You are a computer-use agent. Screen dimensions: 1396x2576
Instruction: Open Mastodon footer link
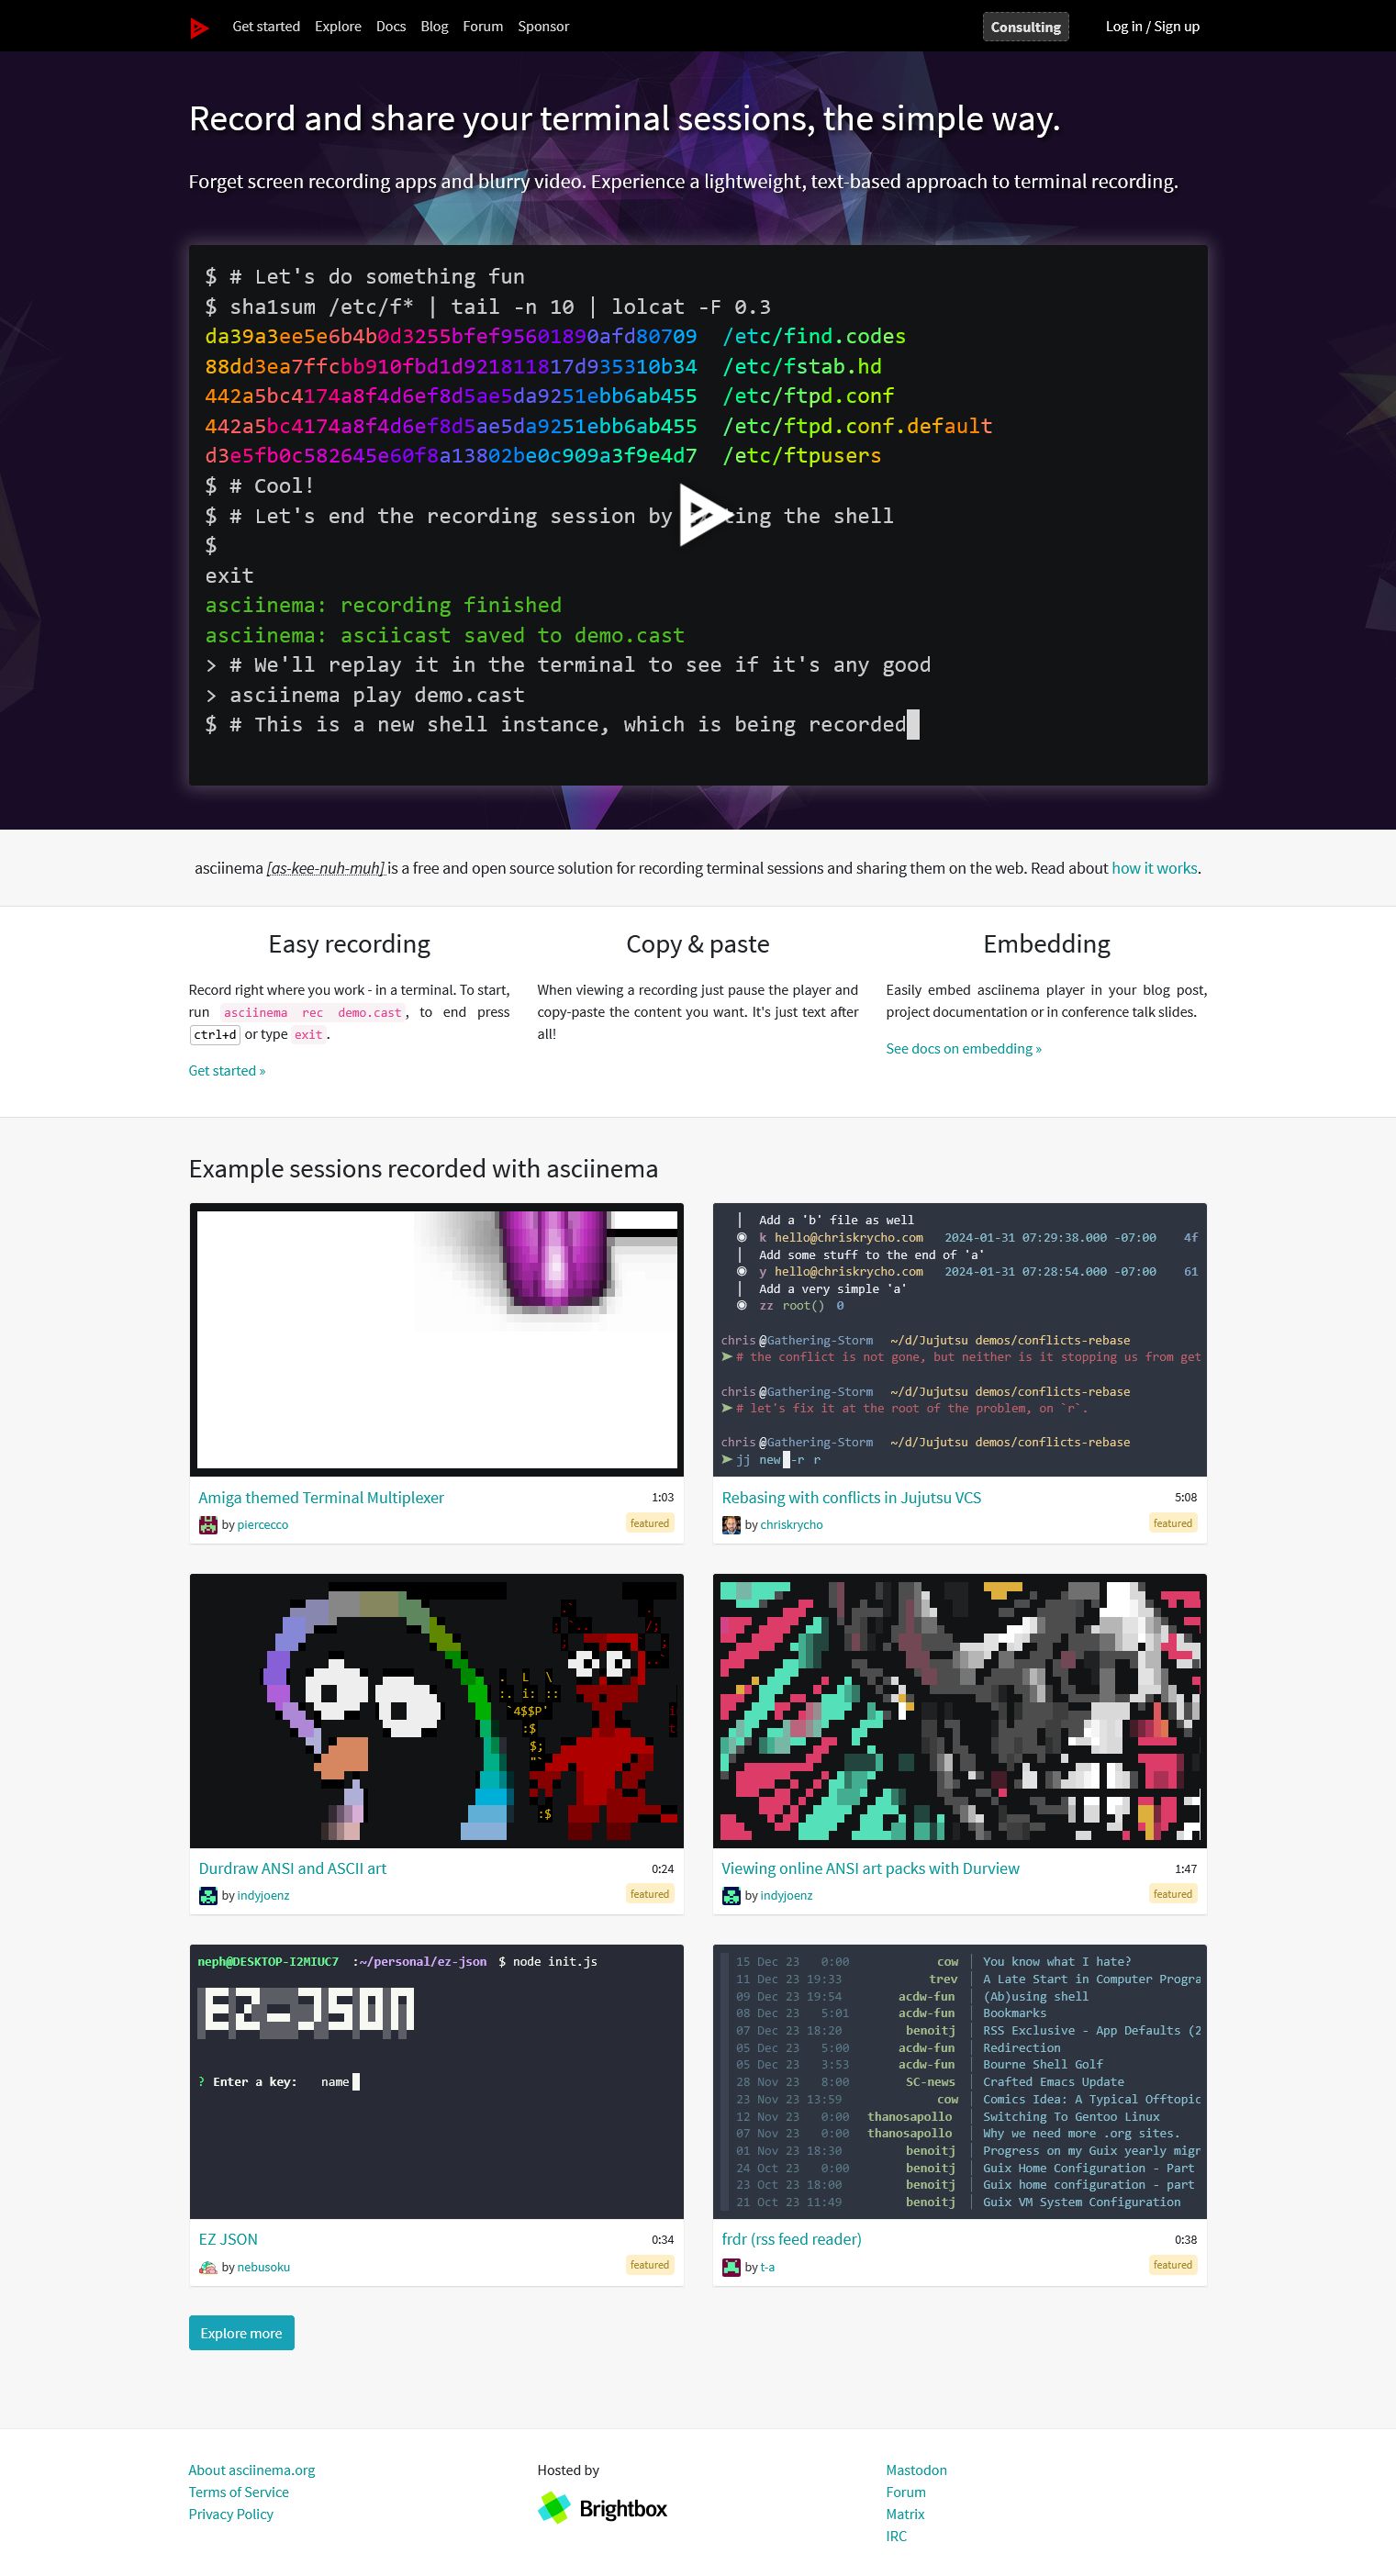(x=916, y=2470)
